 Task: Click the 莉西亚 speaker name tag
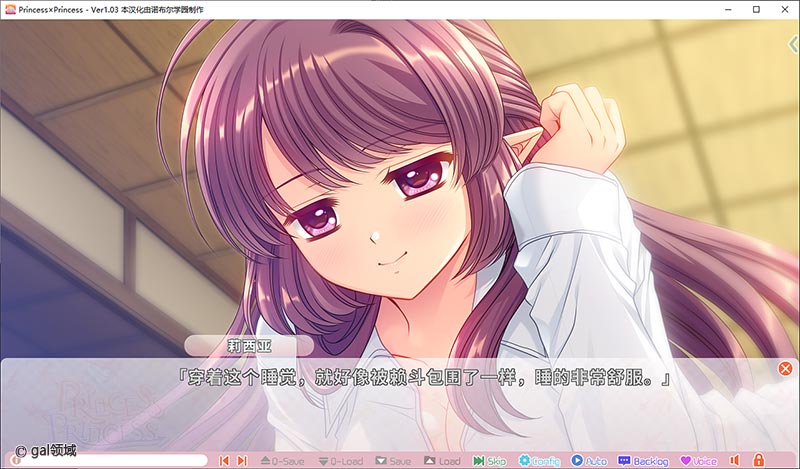(242, 346)
